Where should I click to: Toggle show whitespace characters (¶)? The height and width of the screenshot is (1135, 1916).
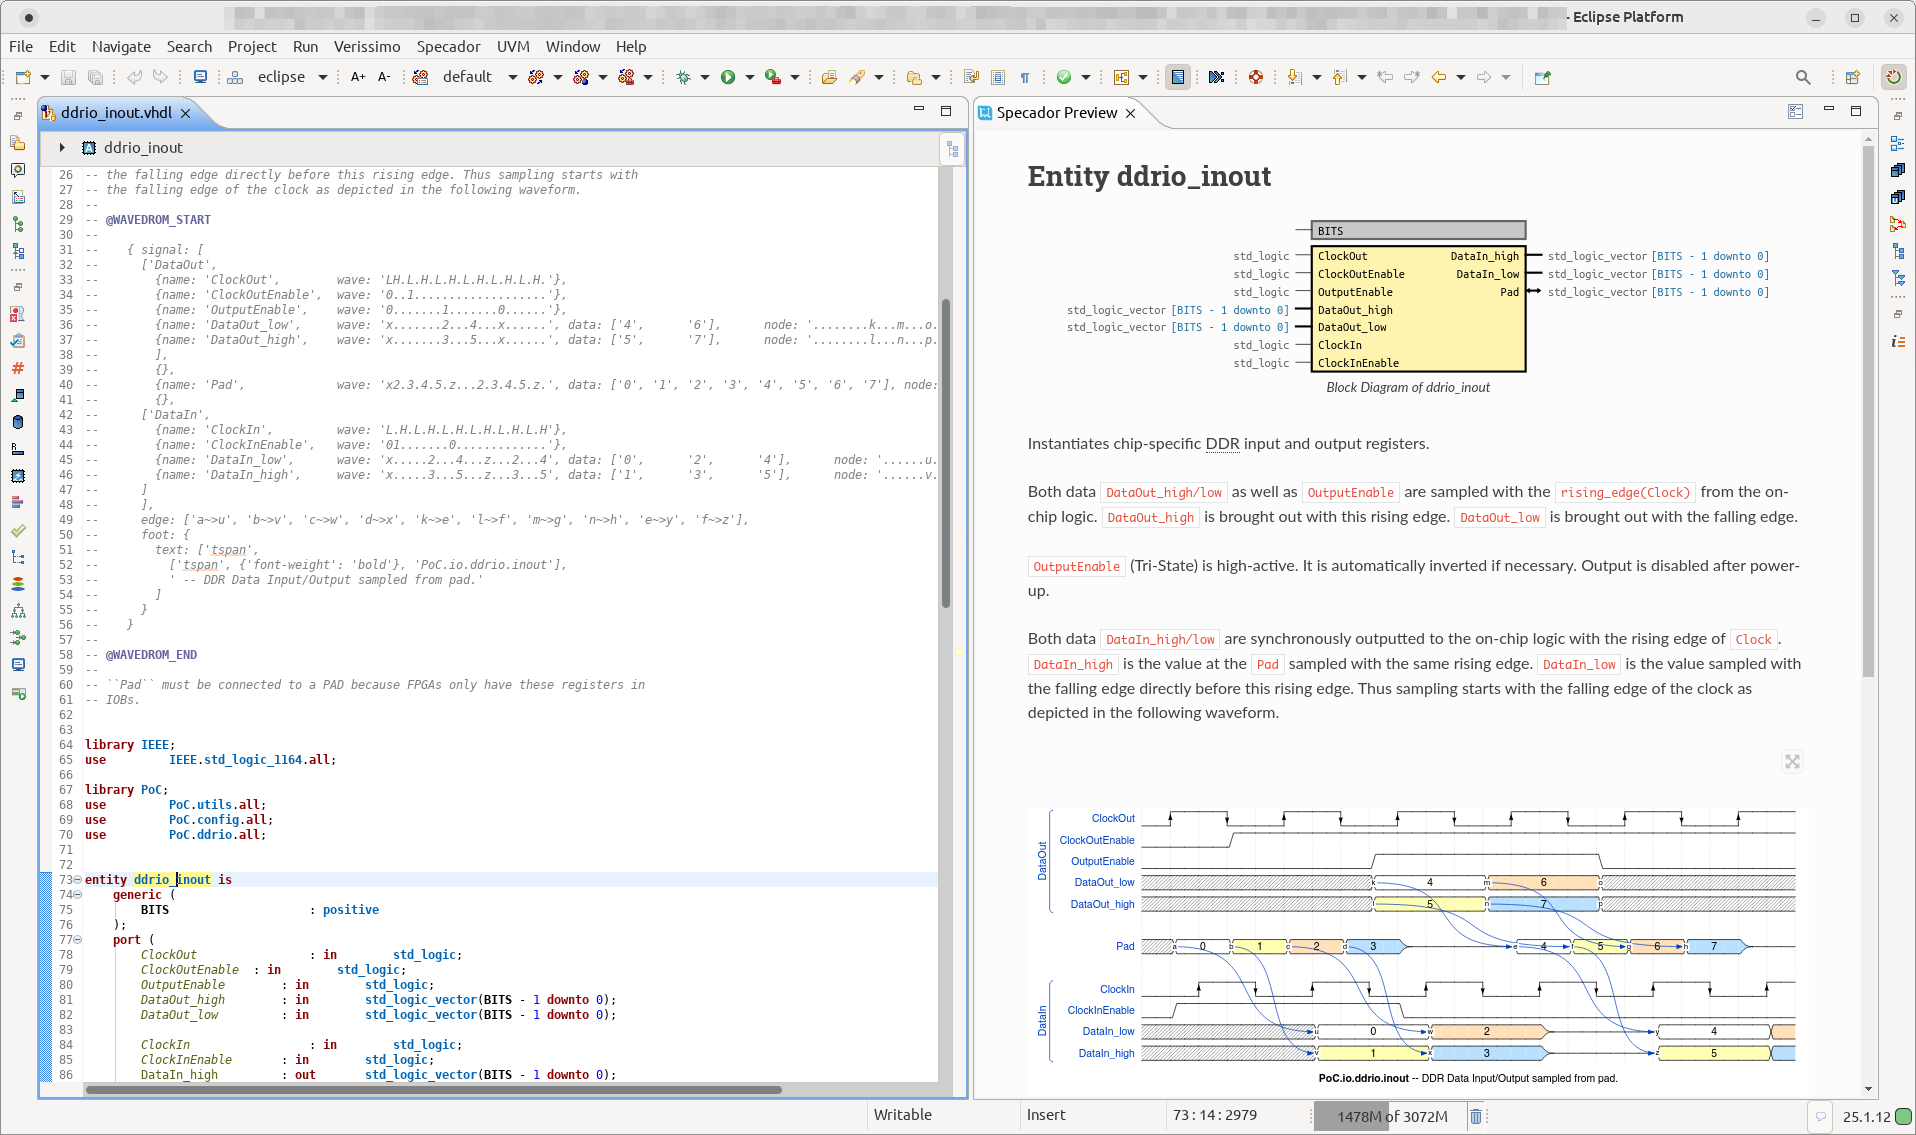pyautogui.click(x=1025, y=77)
